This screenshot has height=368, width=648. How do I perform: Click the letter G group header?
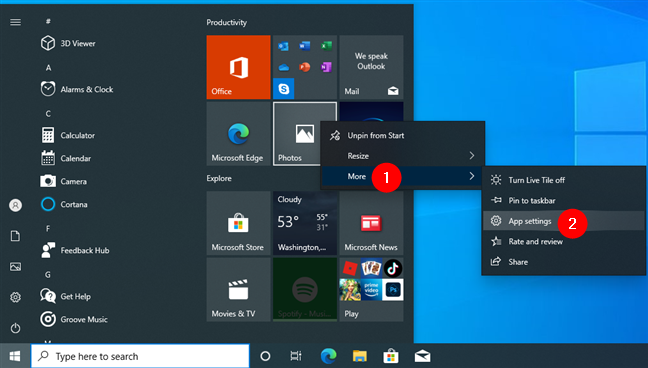coord(48,275)
